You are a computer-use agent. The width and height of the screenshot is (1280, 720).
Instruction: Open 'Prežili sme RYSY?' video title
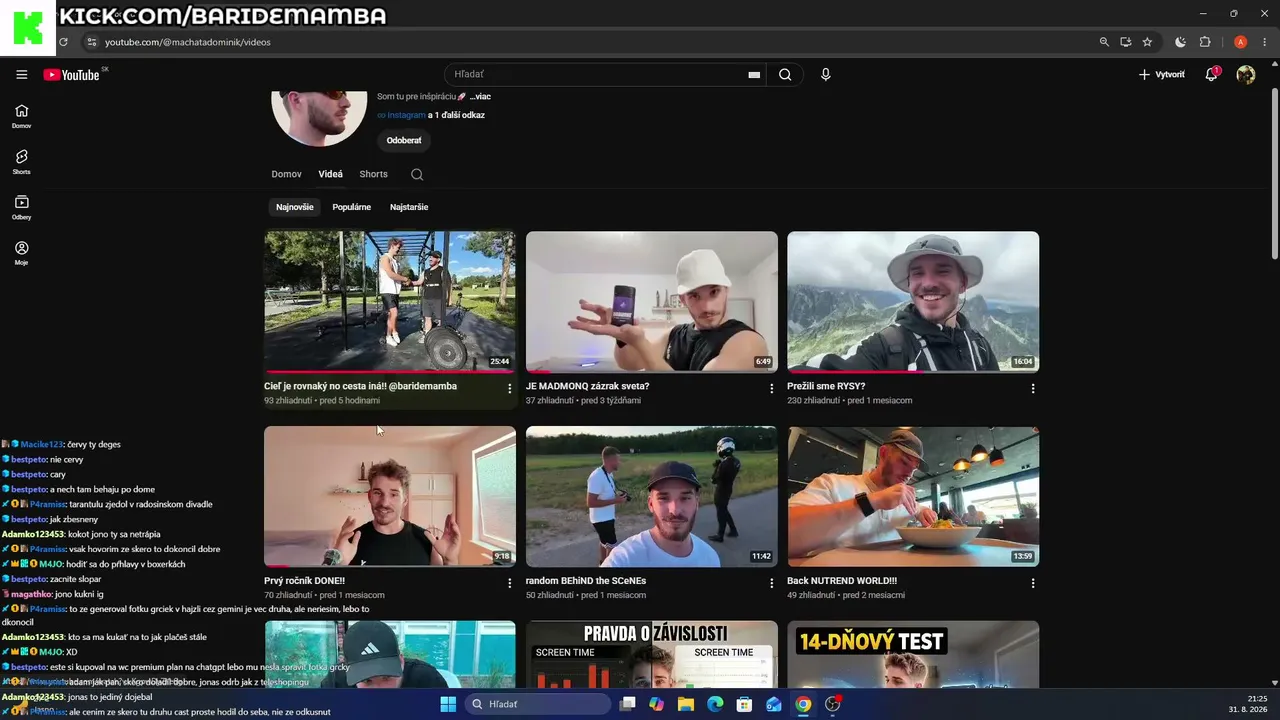point(826,386)
